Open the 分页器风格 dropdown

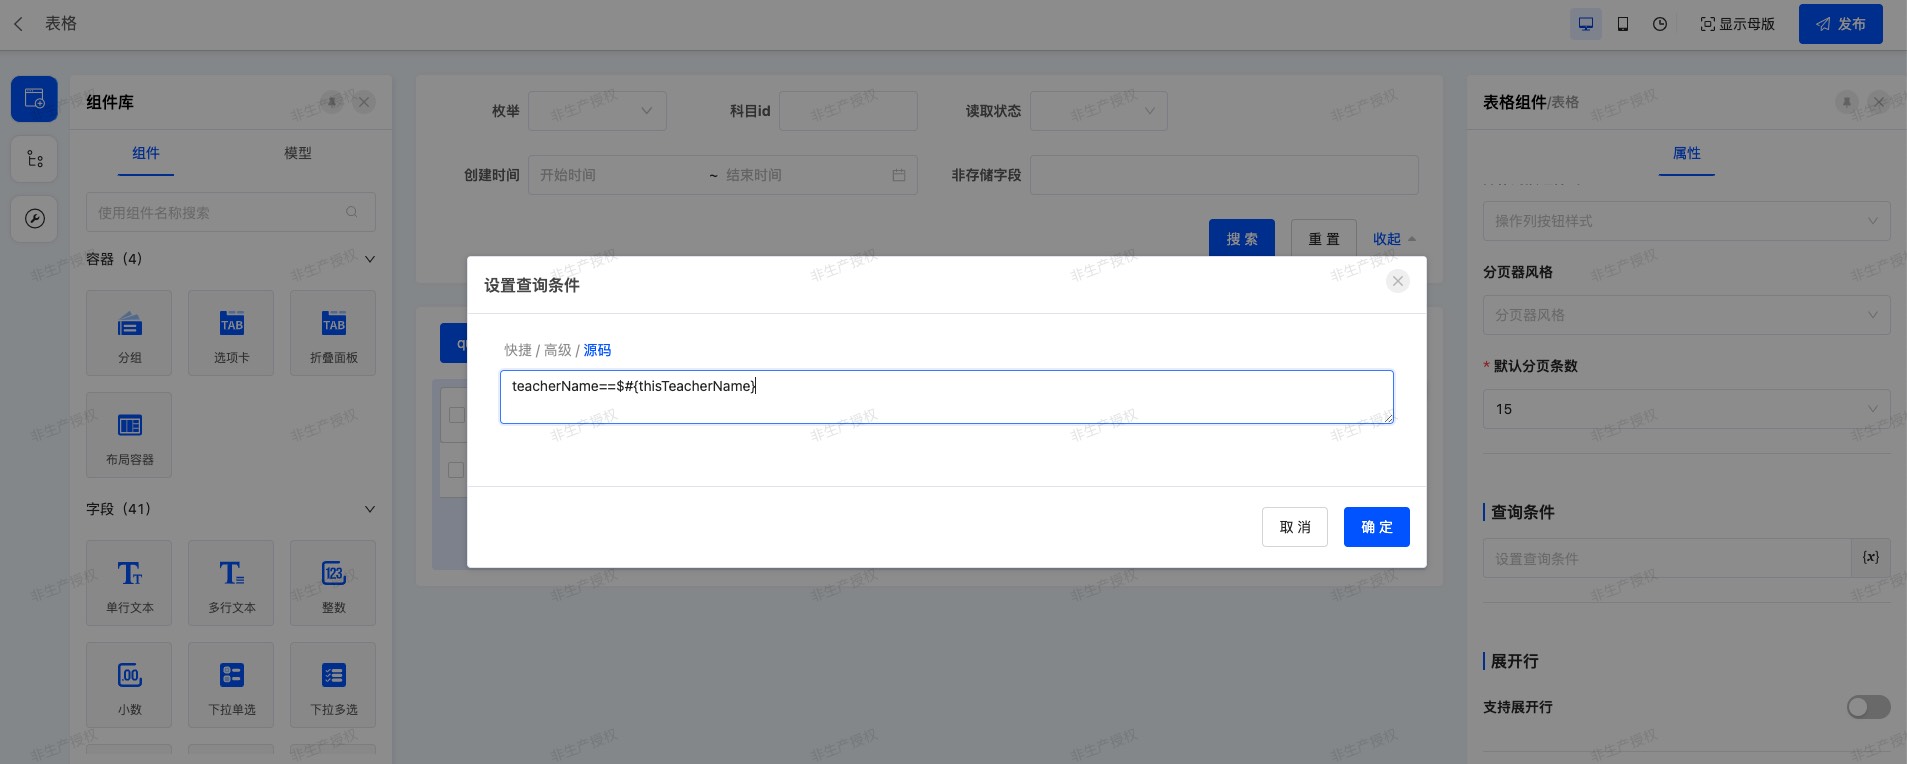pos(1685,315)
